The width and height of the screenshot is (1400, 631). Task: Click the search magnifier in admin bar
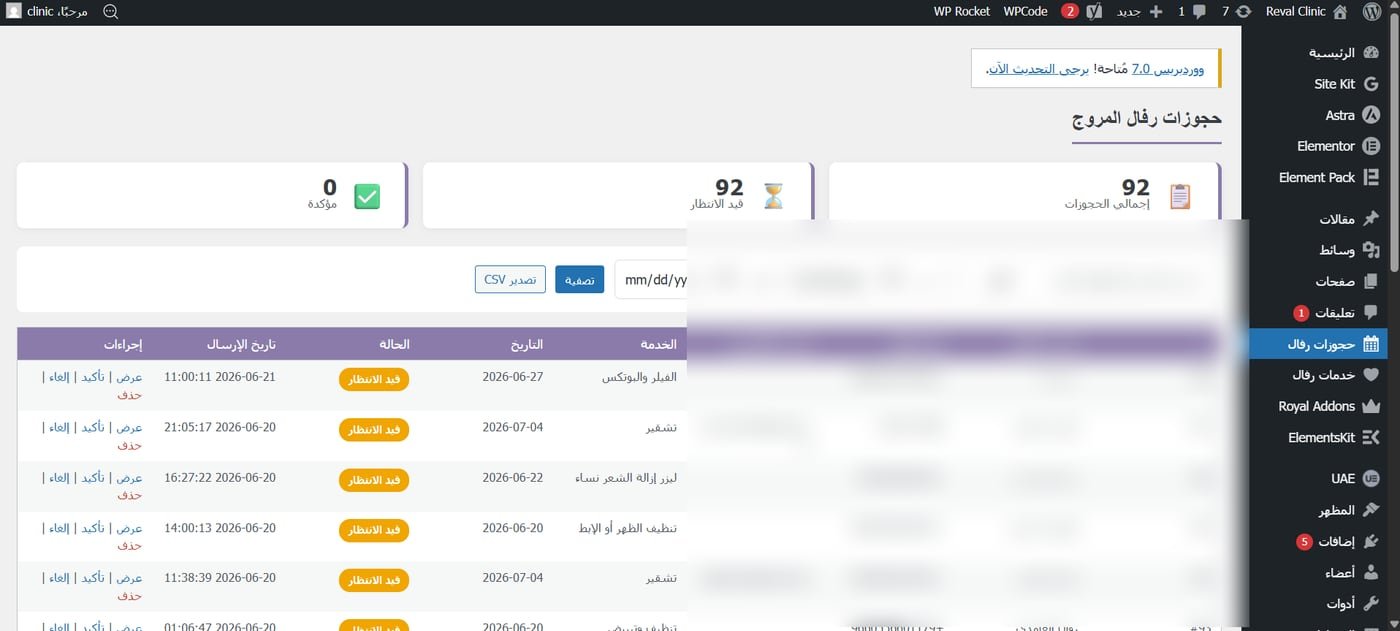[x=110, y=12]
